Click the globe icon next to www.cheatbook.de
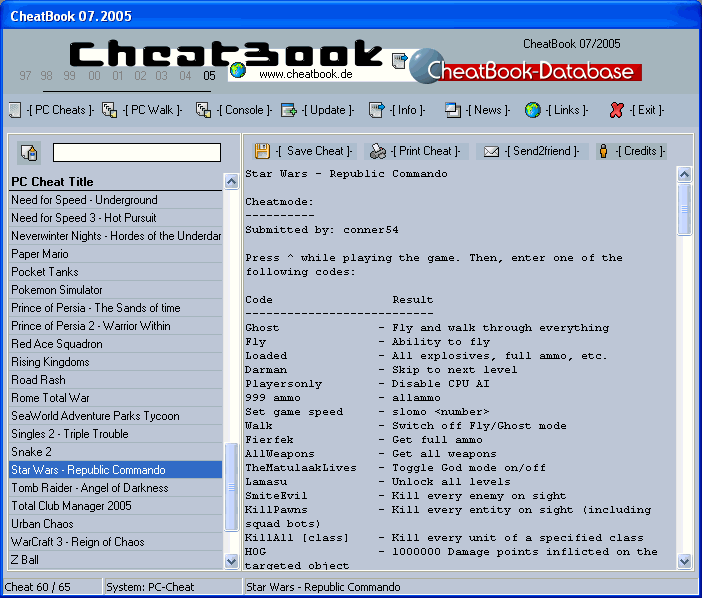The width and height of the screenshot is (702, 598). point(238,70)
